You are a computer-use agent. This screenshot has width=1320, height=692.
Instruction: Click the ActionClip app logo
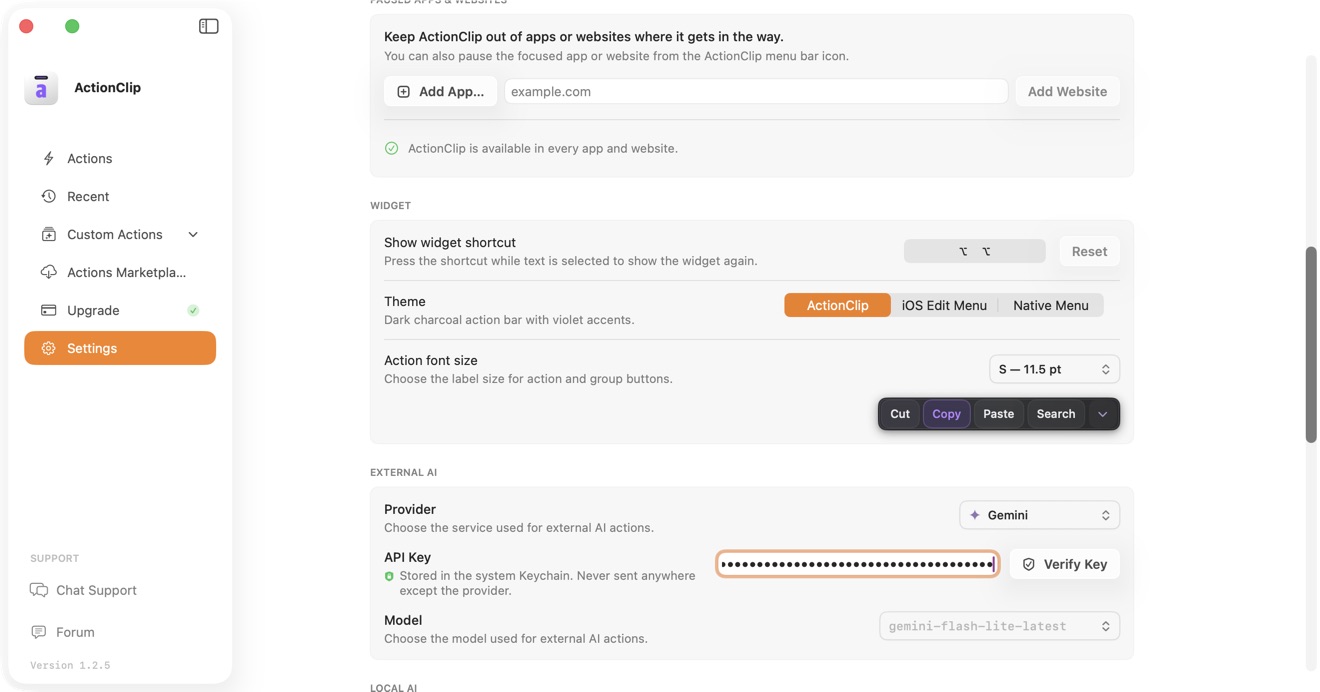coord(41,88)
